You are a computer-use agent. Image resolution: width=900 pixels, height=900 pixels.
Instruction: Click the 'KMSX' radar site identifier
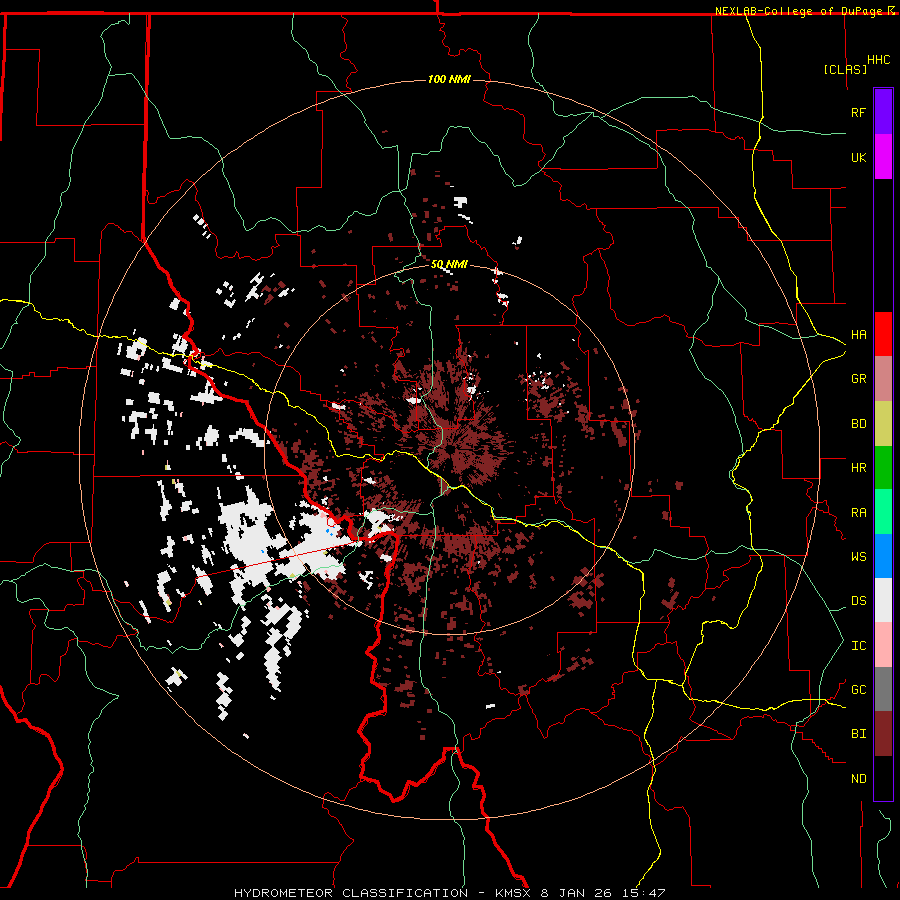pyautogui.click(x=514, y=893)
